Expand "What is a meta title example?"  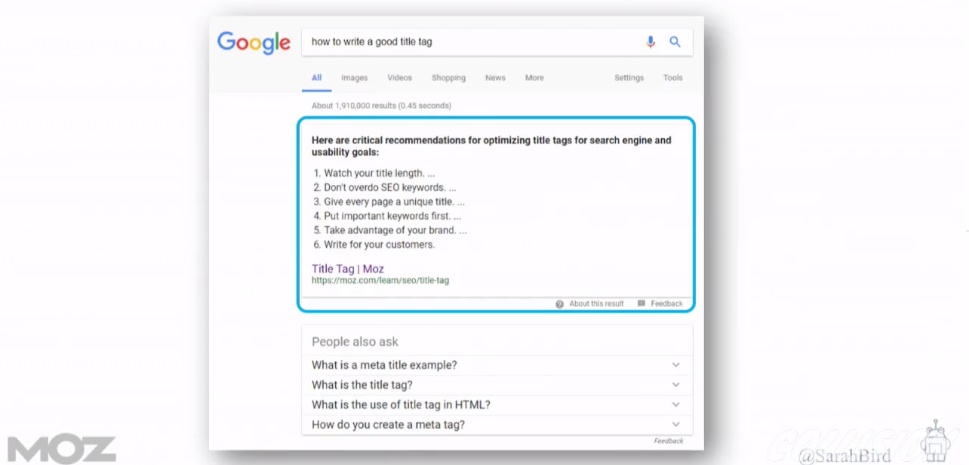pyautogui.click(x=497, y=365)
